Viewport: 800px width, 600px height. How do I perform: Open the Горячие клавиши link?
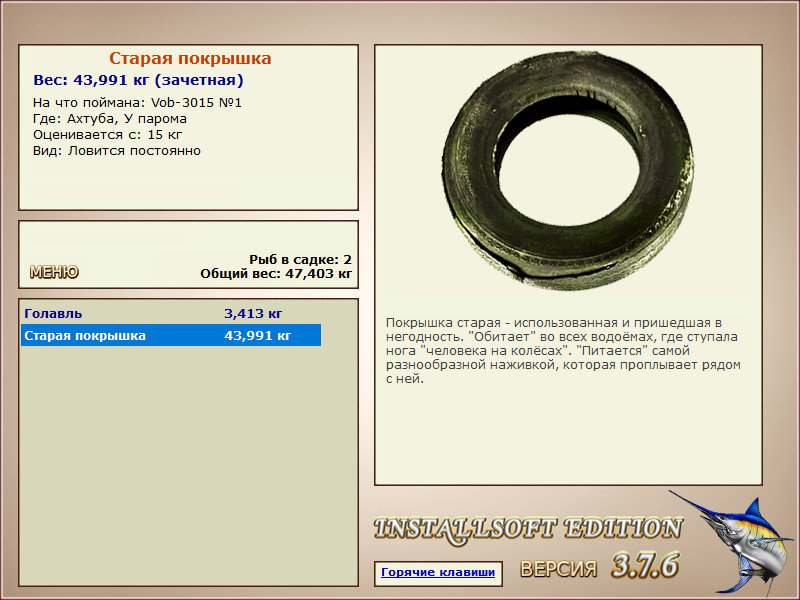[438, 572]
